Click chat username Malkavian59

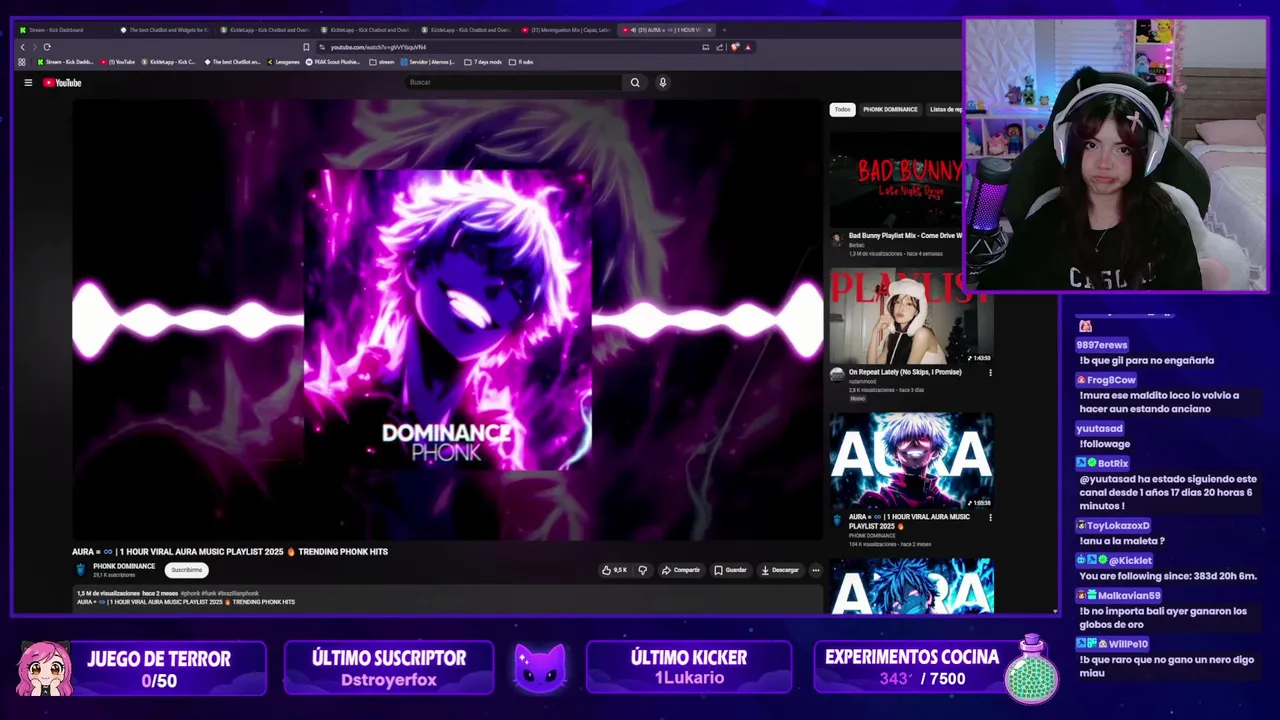coord(1129,595)
